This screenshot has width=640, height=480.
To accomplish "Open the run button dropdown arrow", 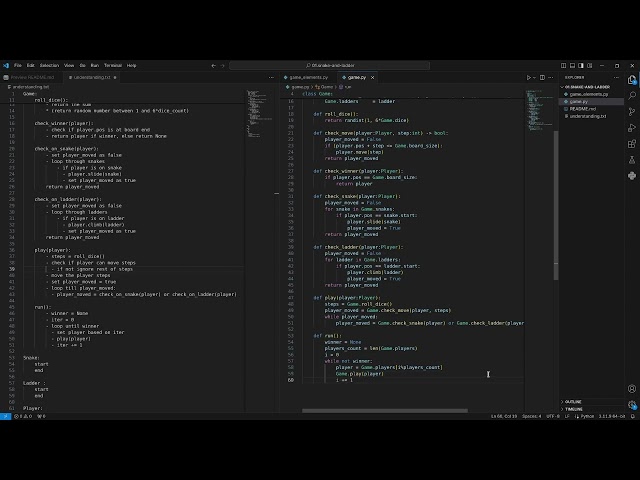I will 534,77.
